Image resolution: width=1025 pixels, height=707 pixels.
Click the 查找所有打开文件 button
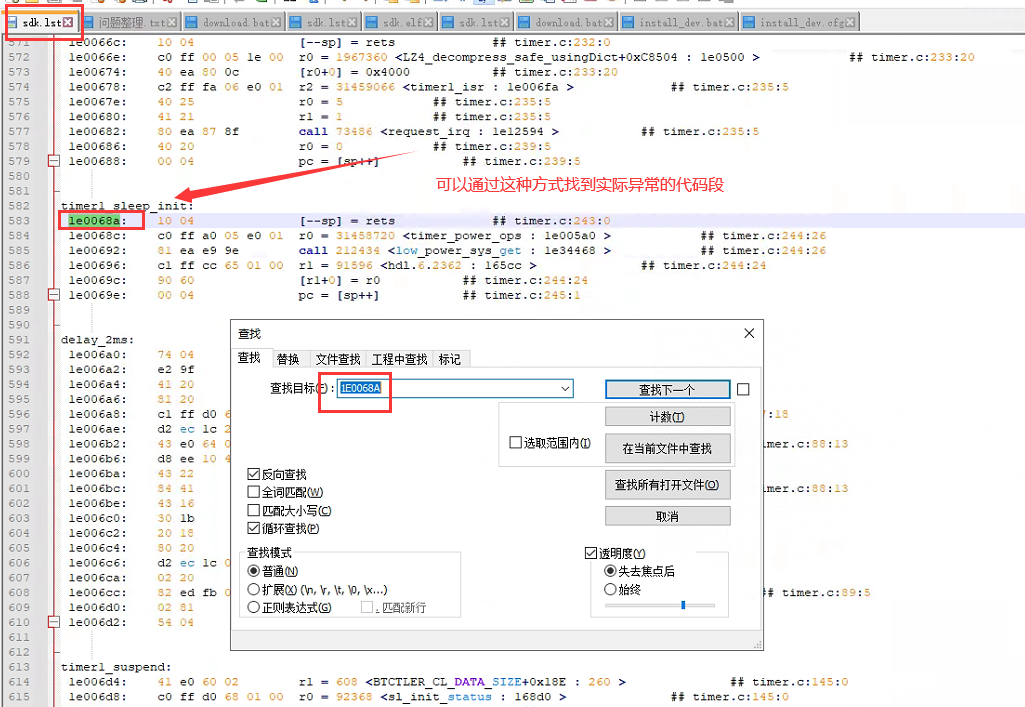(x=667, y=485)
